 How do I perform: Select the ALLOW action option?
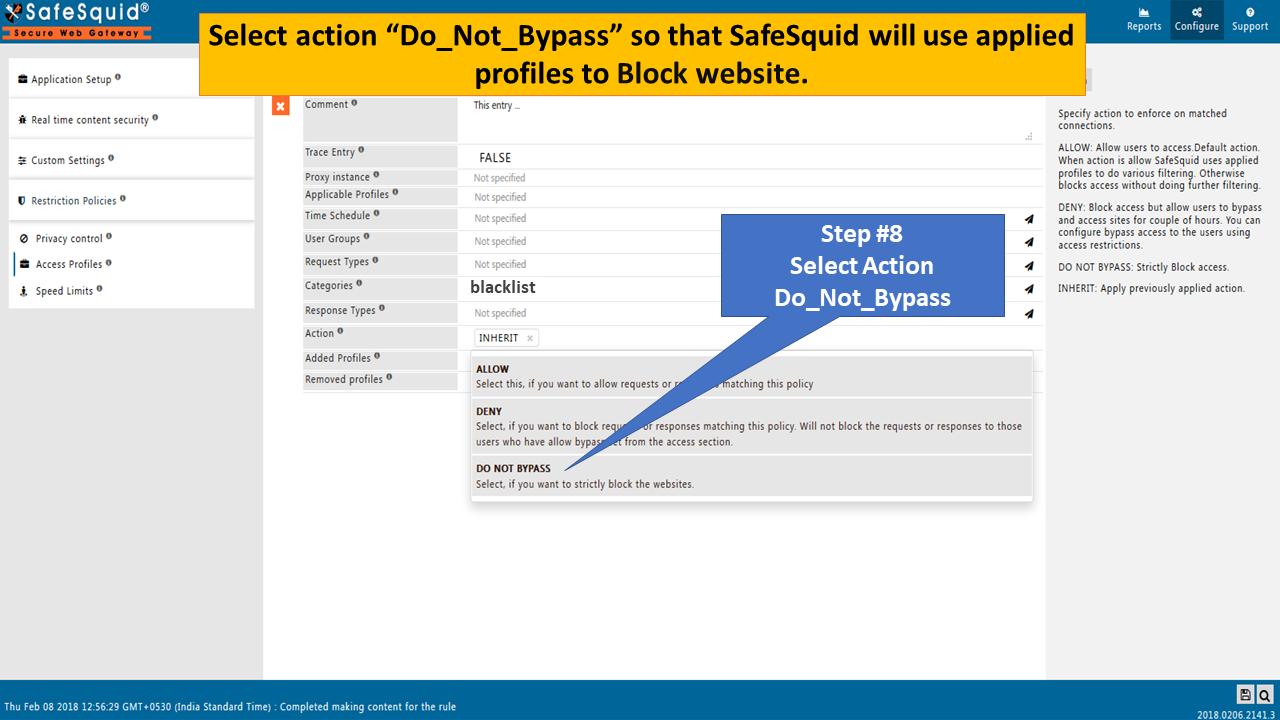752,376
